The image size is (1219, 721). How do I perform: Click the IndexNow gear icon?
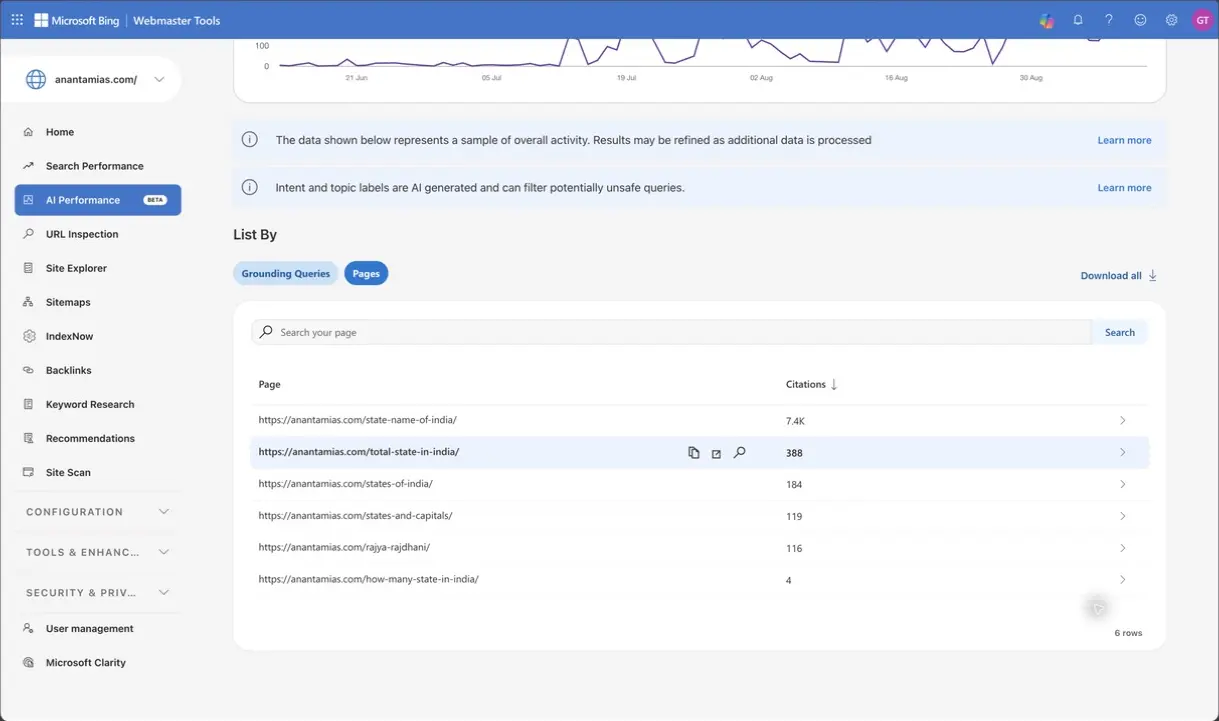tap(28, 336)
